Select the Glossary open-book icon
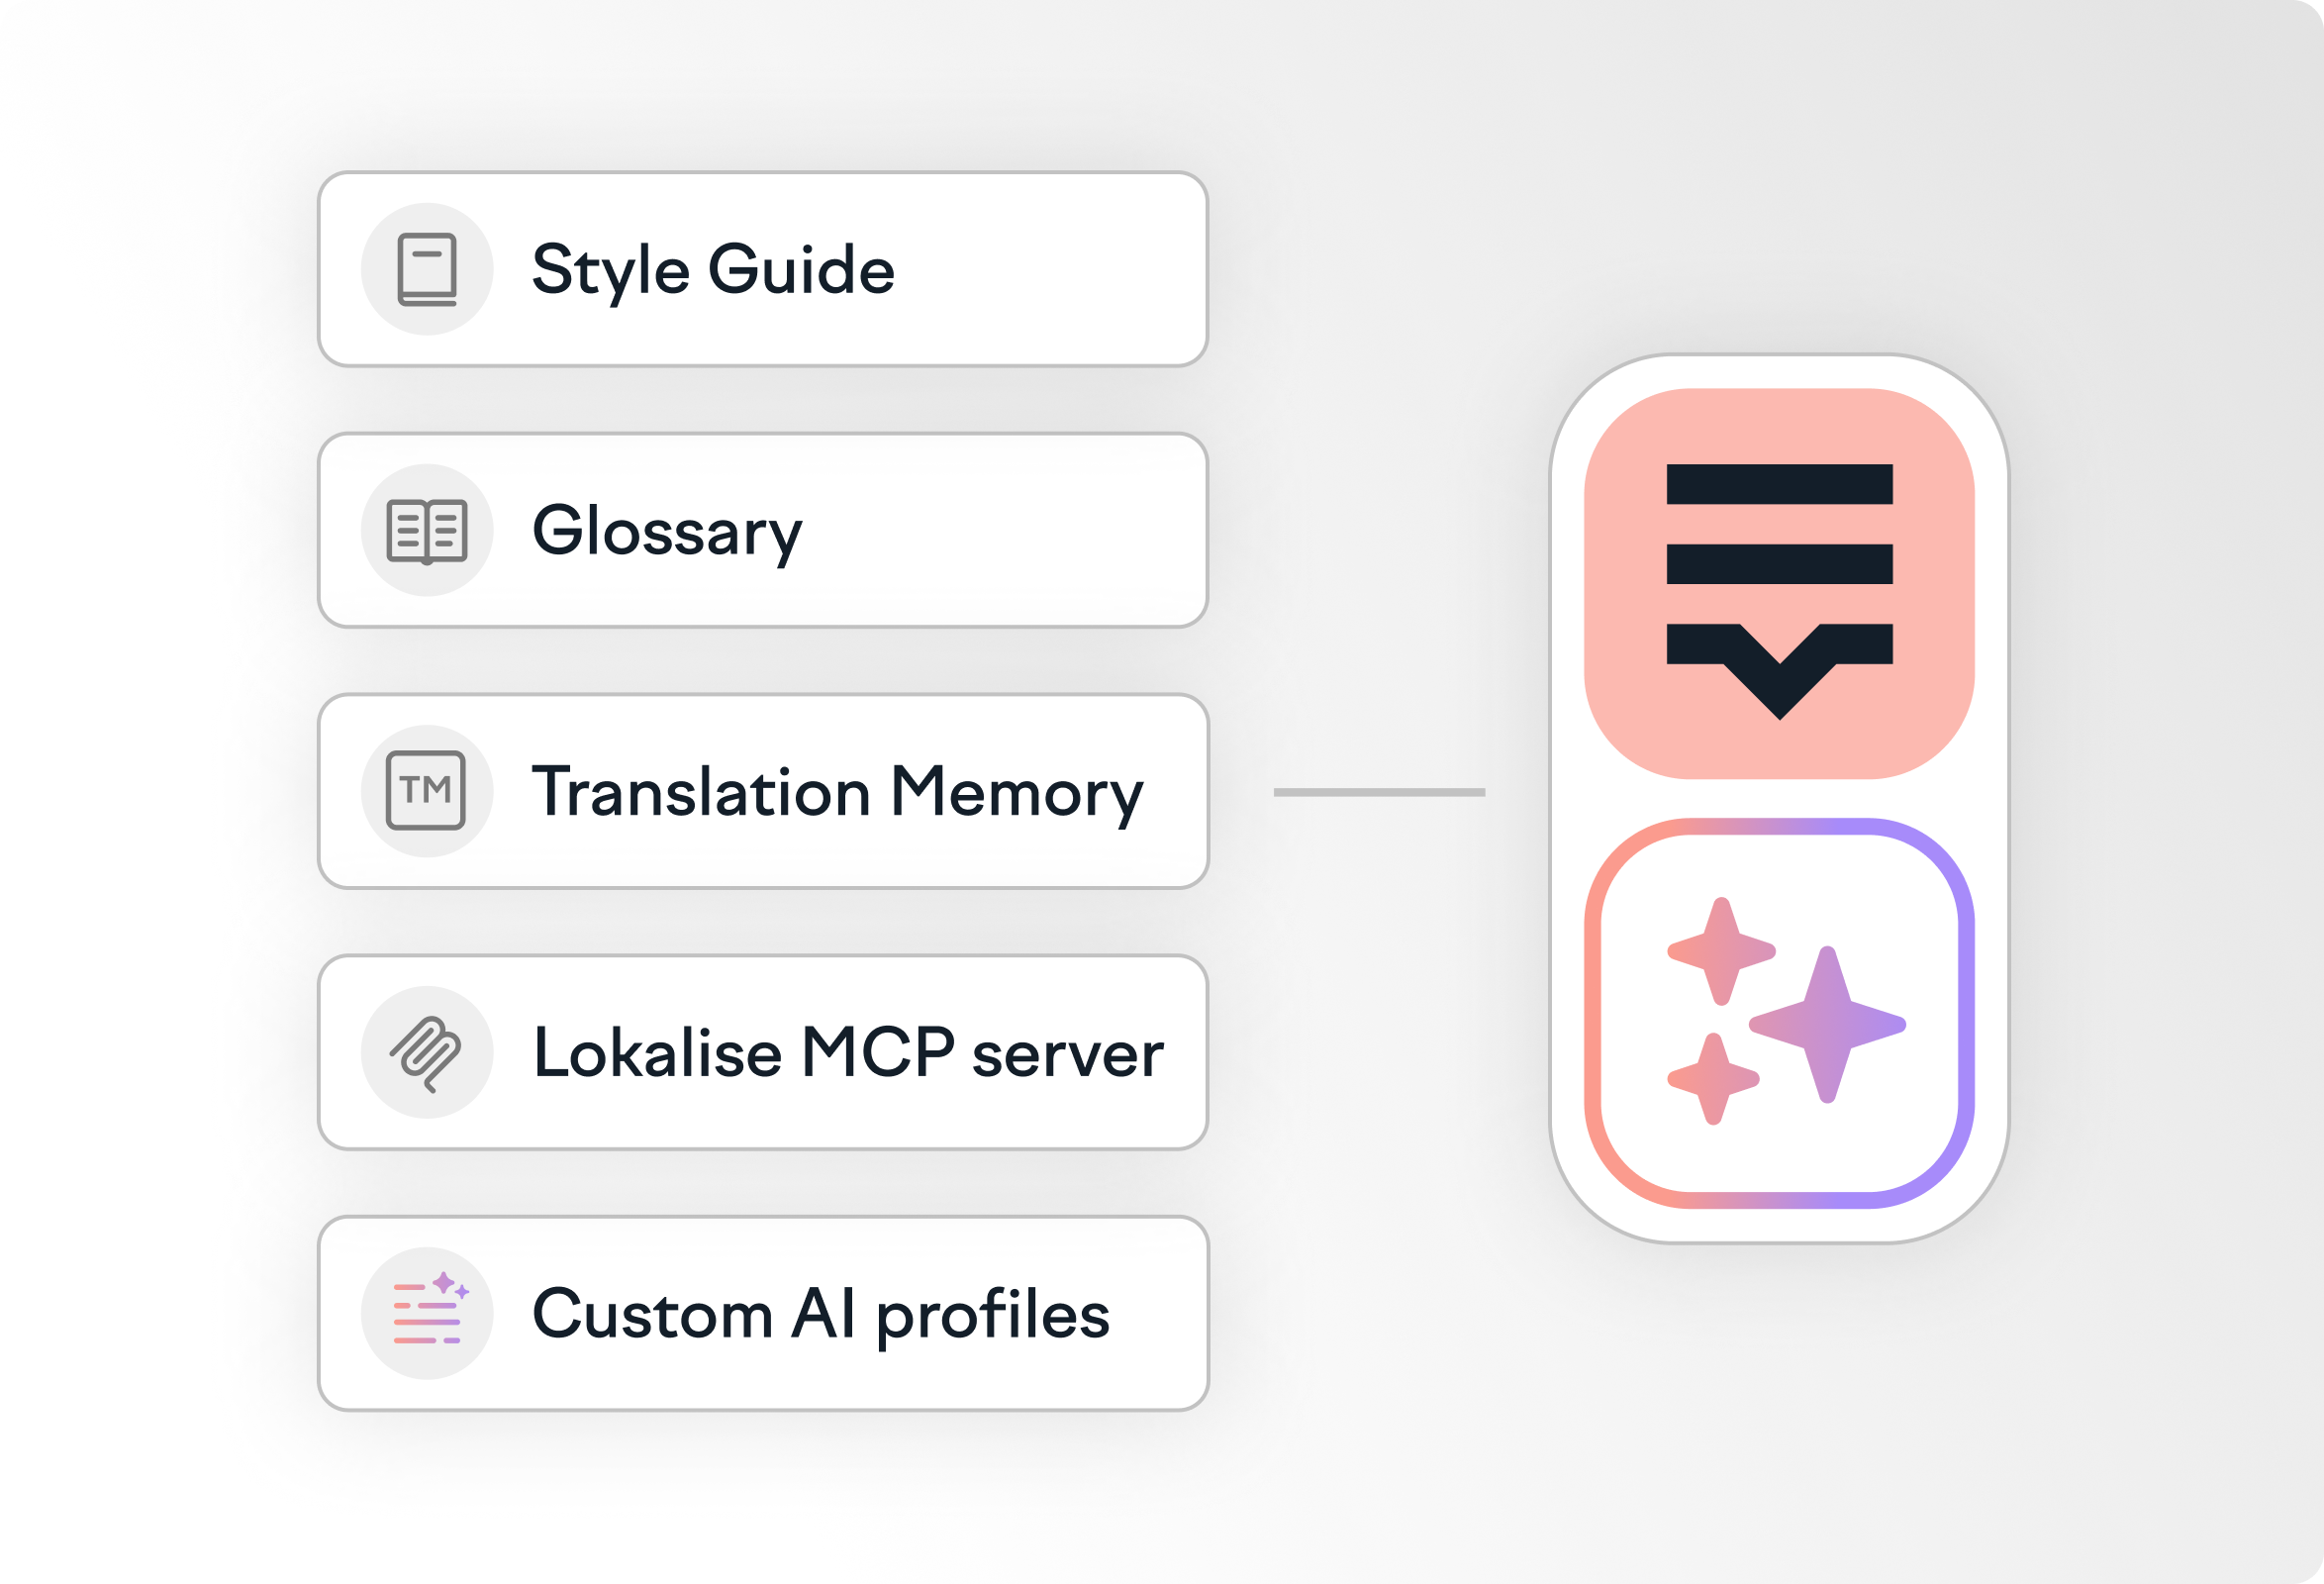 (427, 528)
